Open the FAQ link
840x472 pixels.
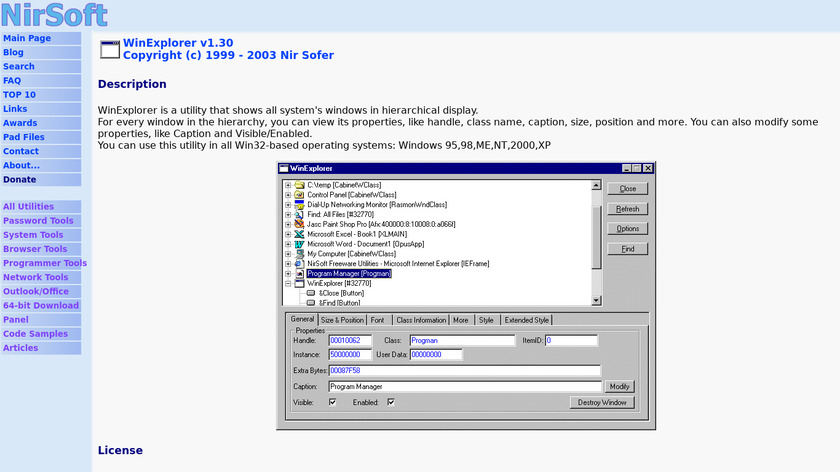coord(12,80)
